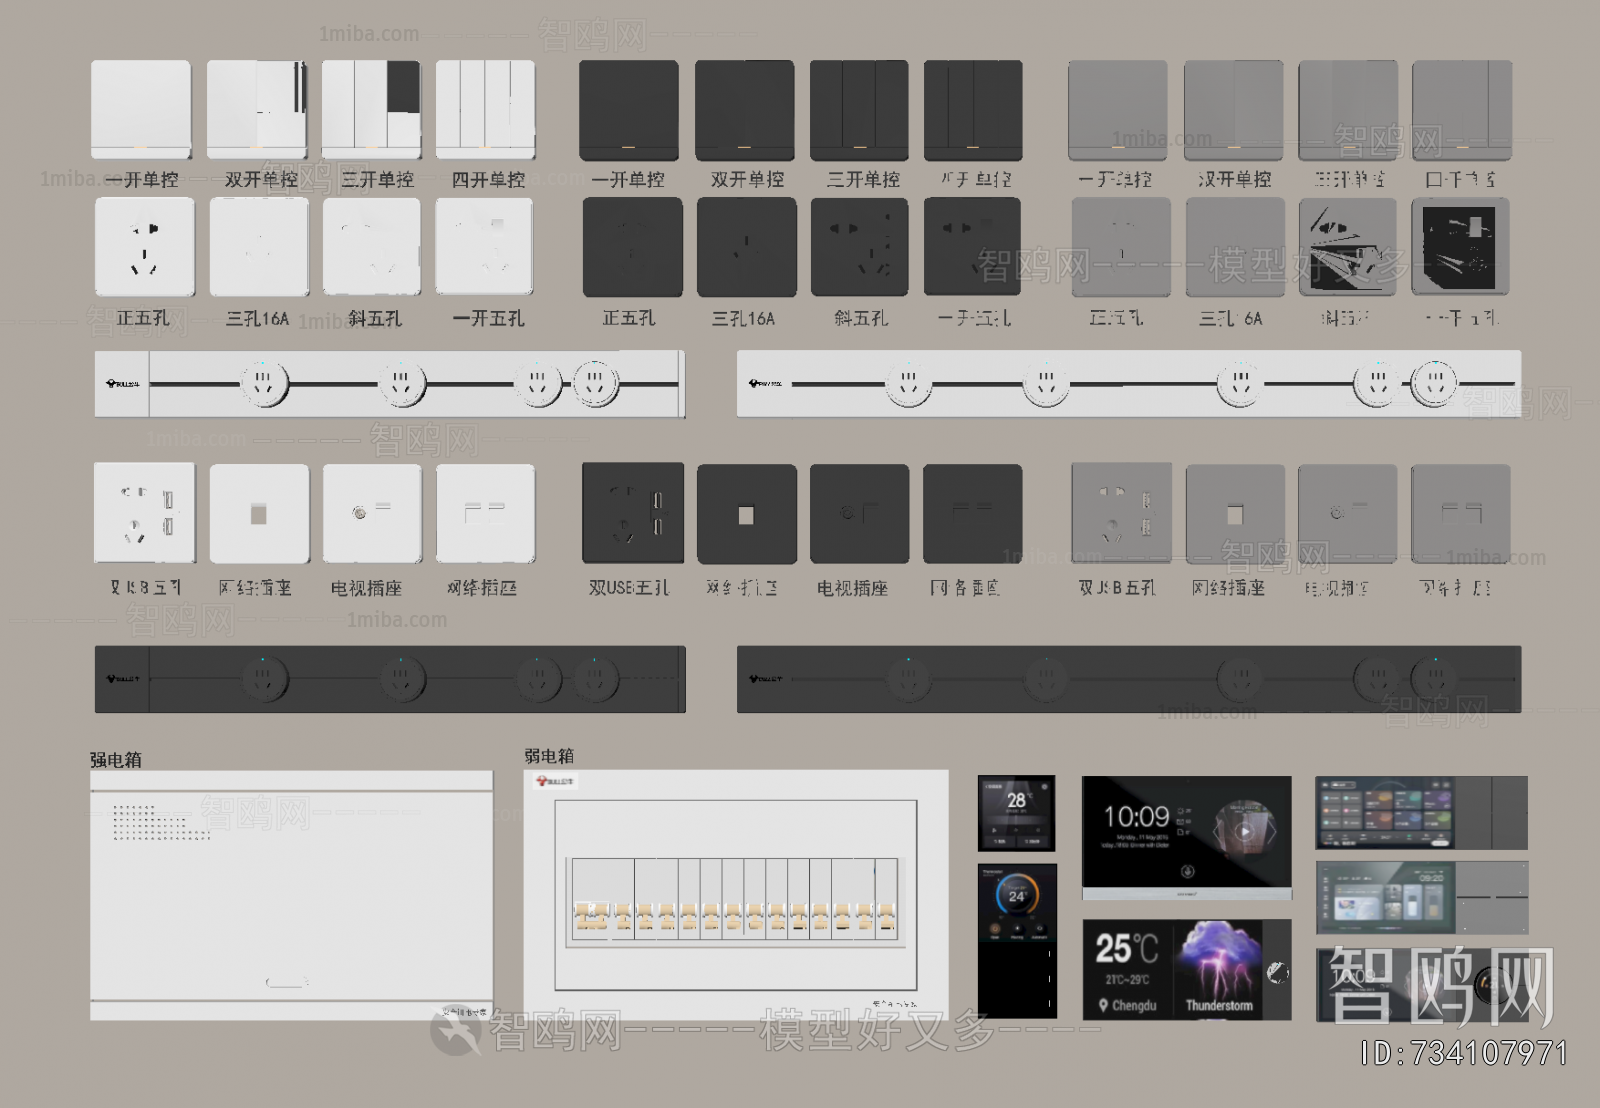Viewport: 1600px width, 1108px height.
Task: Click the 强电箱 label
Action: point(116,760)
